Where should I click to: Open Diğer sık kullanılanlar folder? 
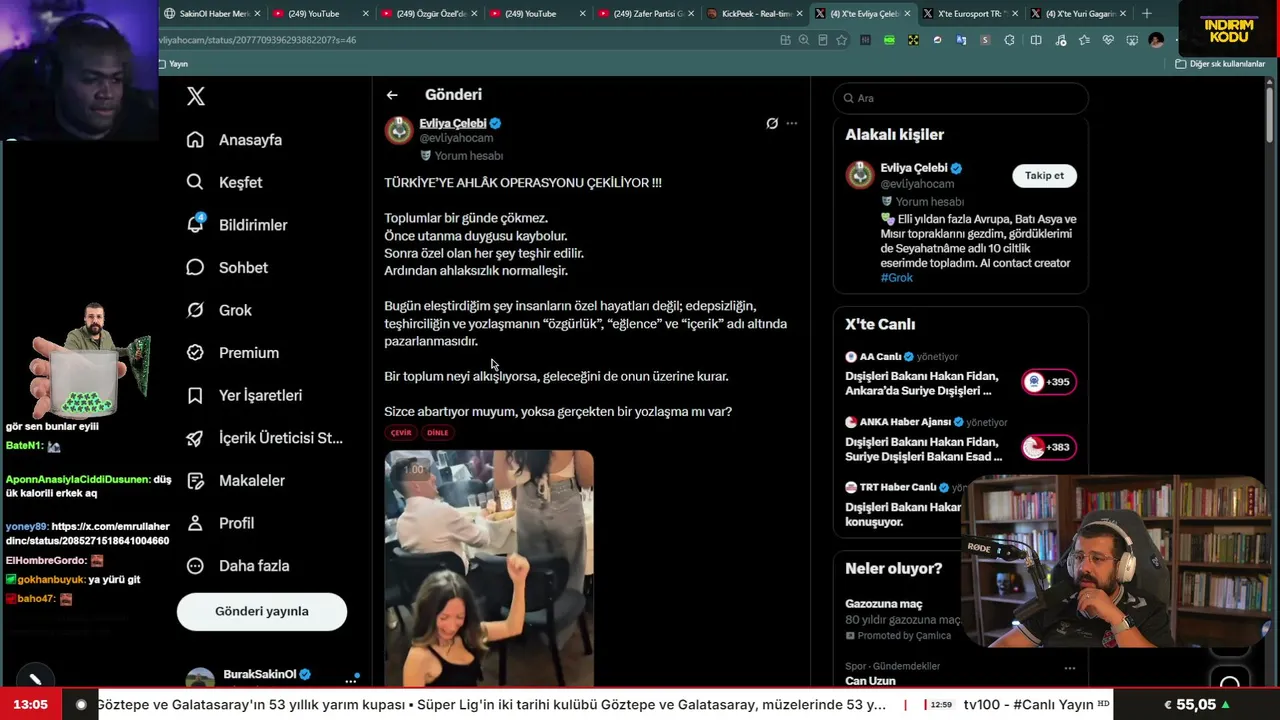click(x=1220, y=64)
